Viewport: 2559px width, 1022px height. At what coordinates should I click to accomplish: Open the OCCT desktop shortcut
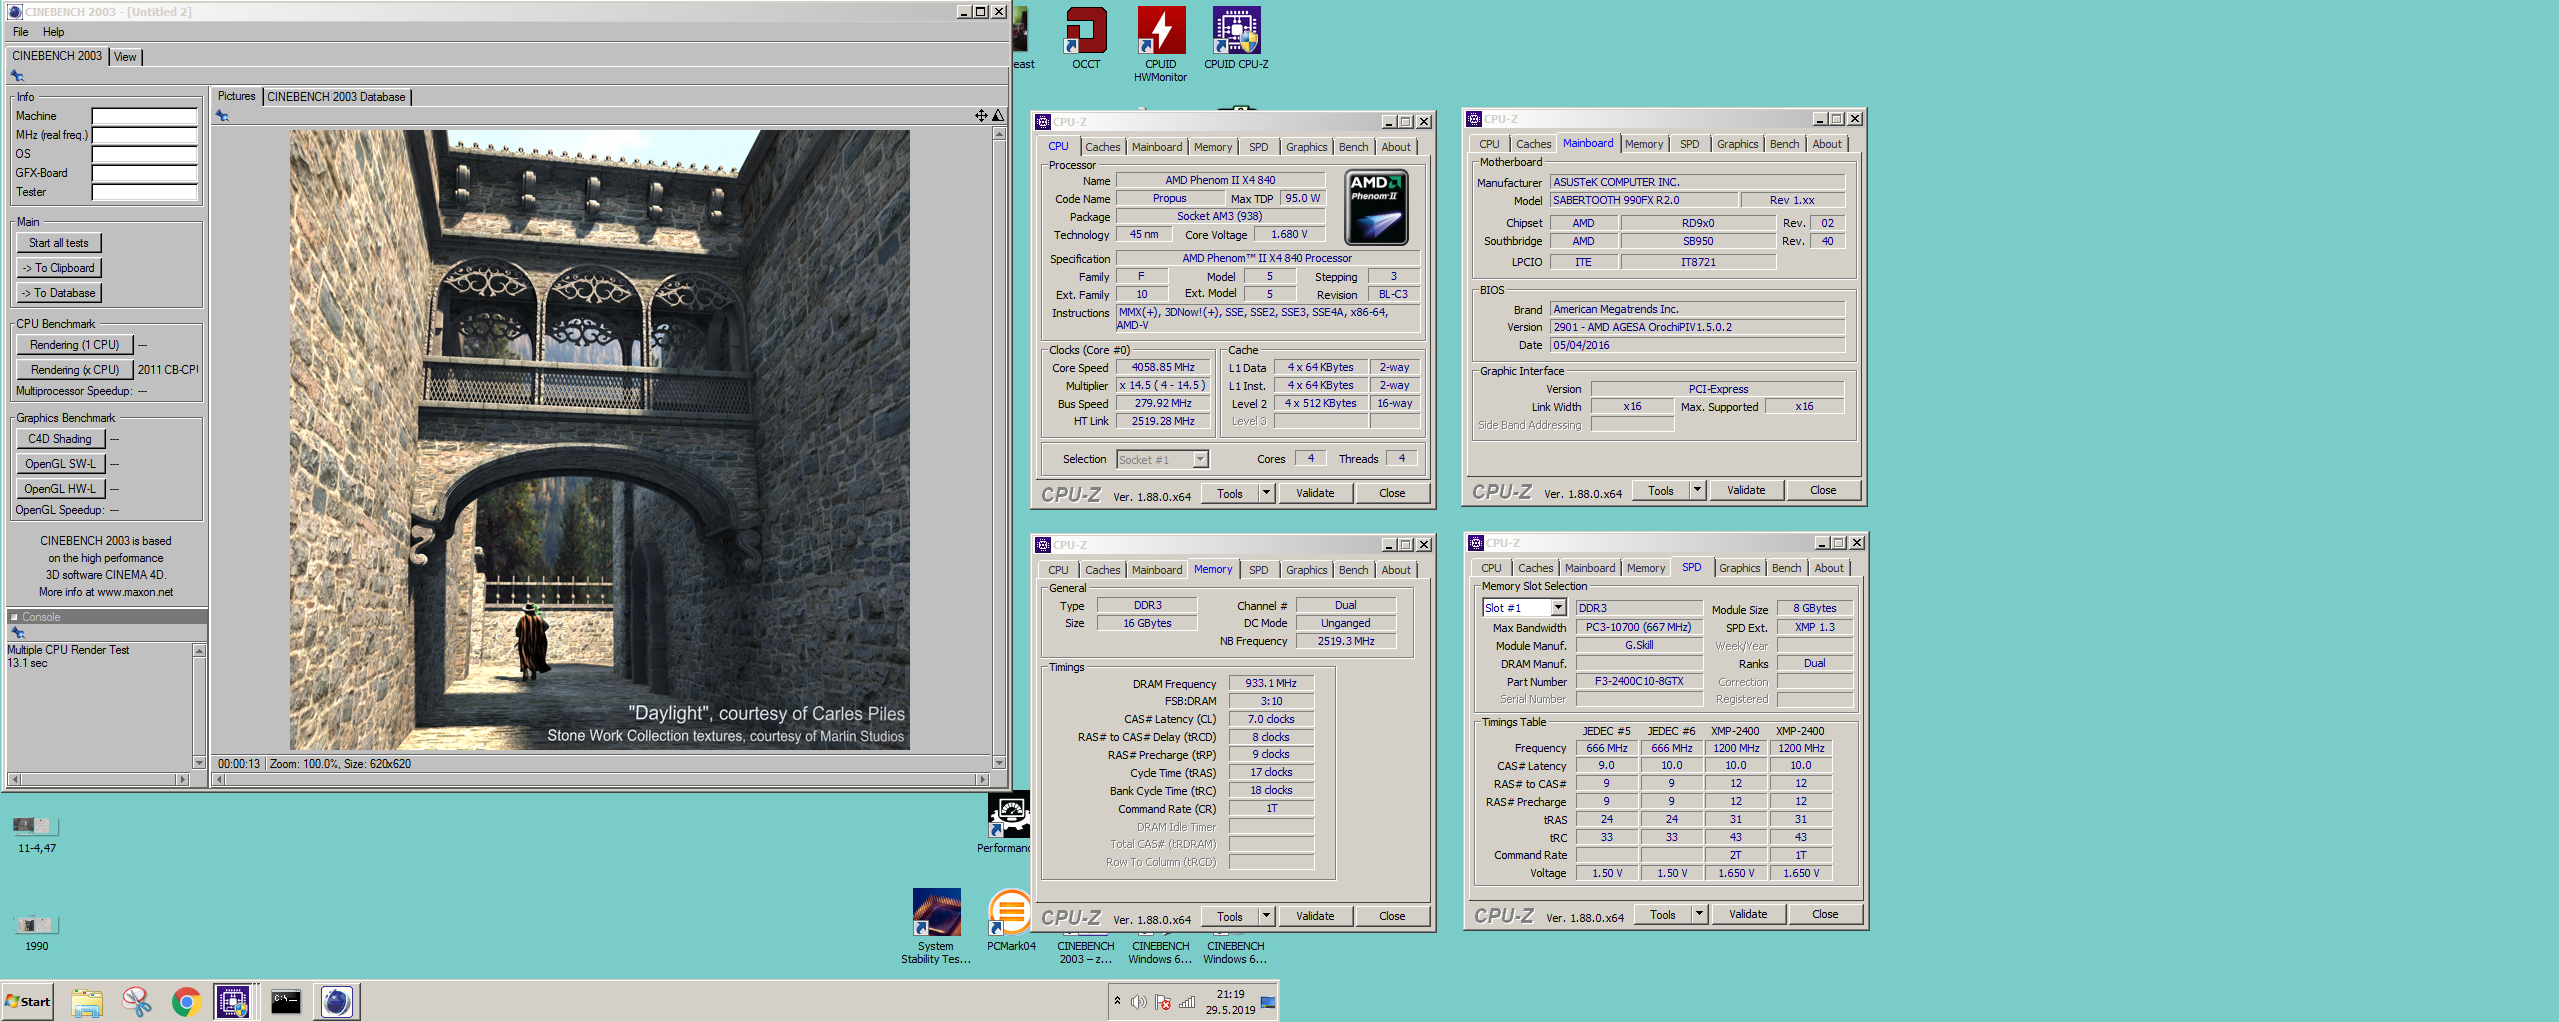(1086, 39)
